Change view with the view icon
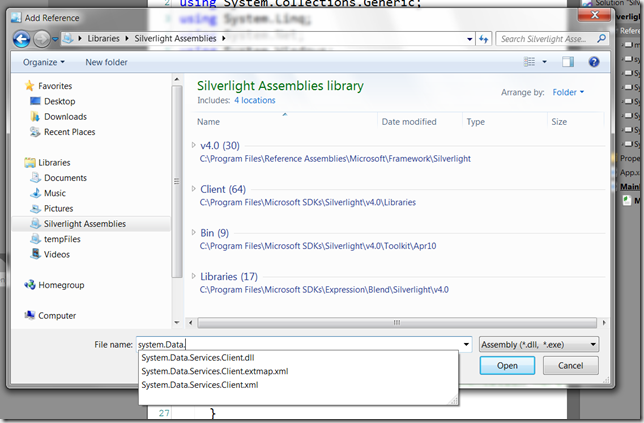The image size is (644, 423). coord(529,62)
